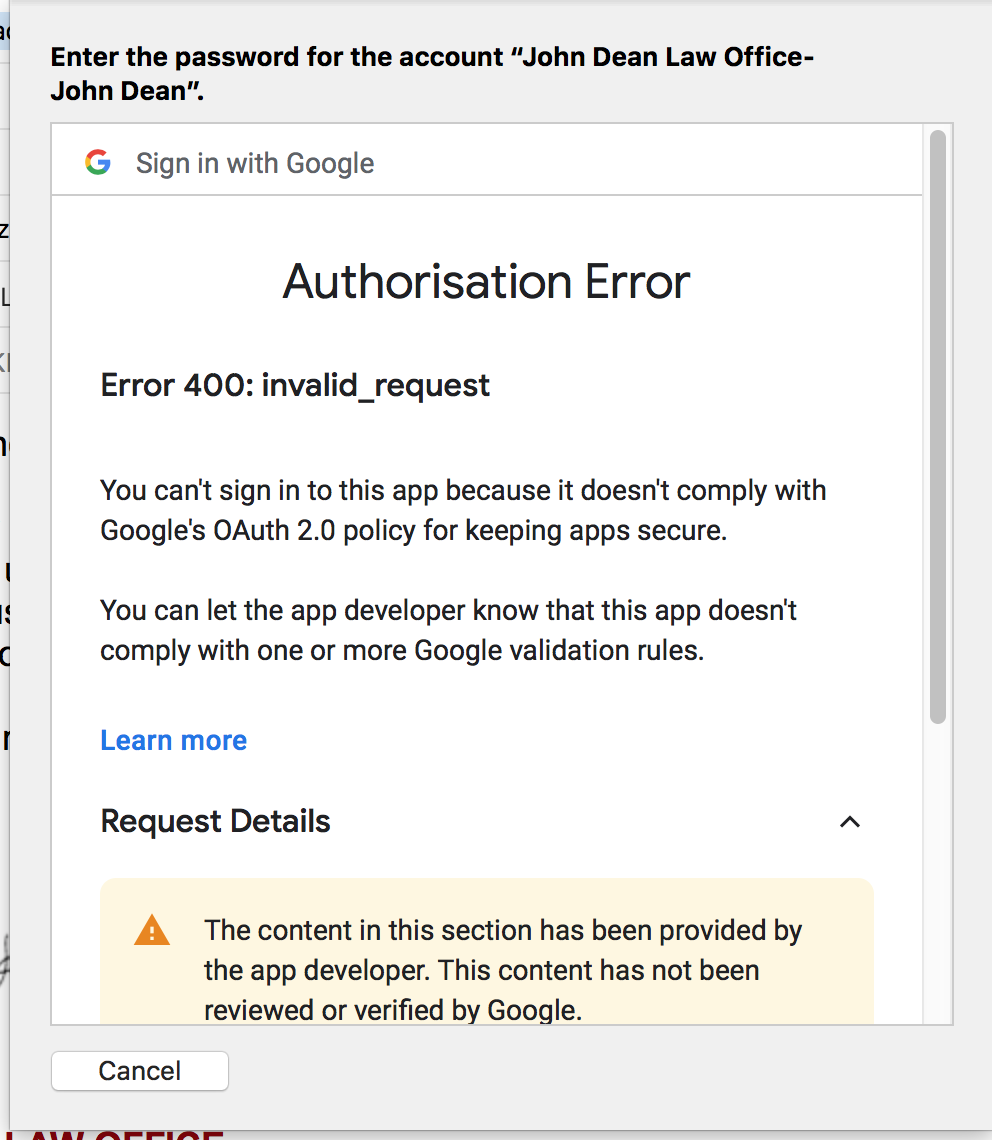992x1140 pixels.
Task: Click the orange warning triangle icon
Action: tap(152, 930)
